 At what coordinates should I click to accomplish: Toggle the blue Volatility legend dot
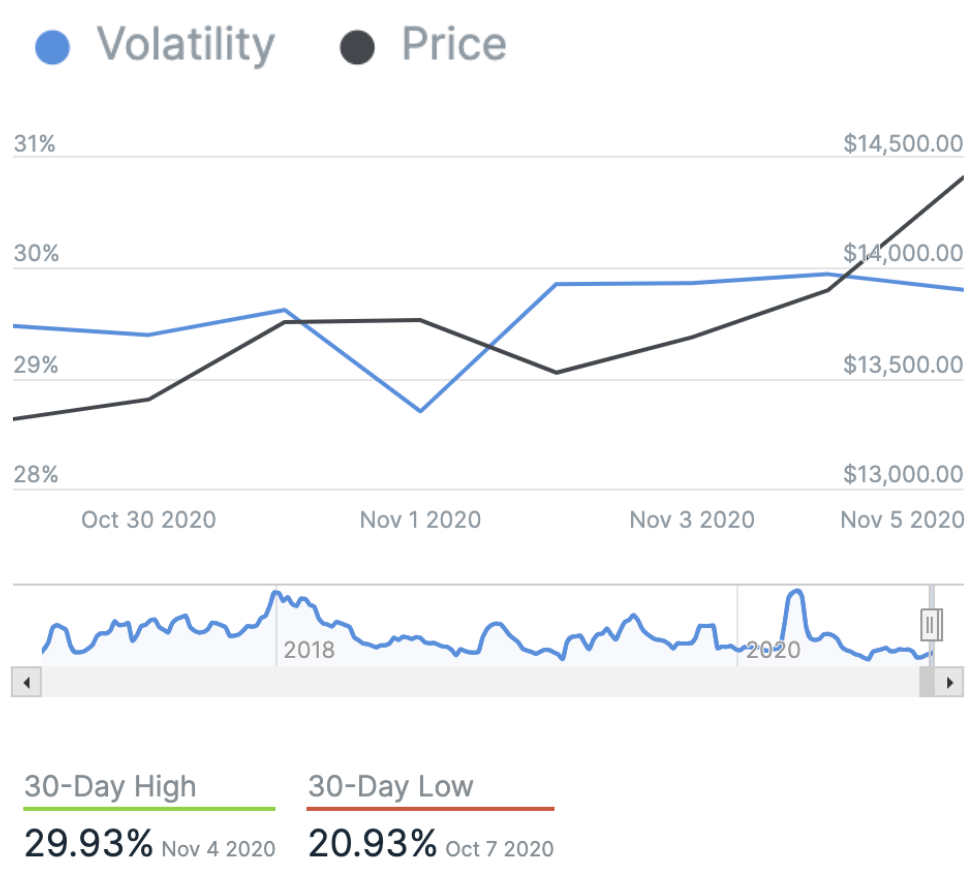click(x=52, y=47)
